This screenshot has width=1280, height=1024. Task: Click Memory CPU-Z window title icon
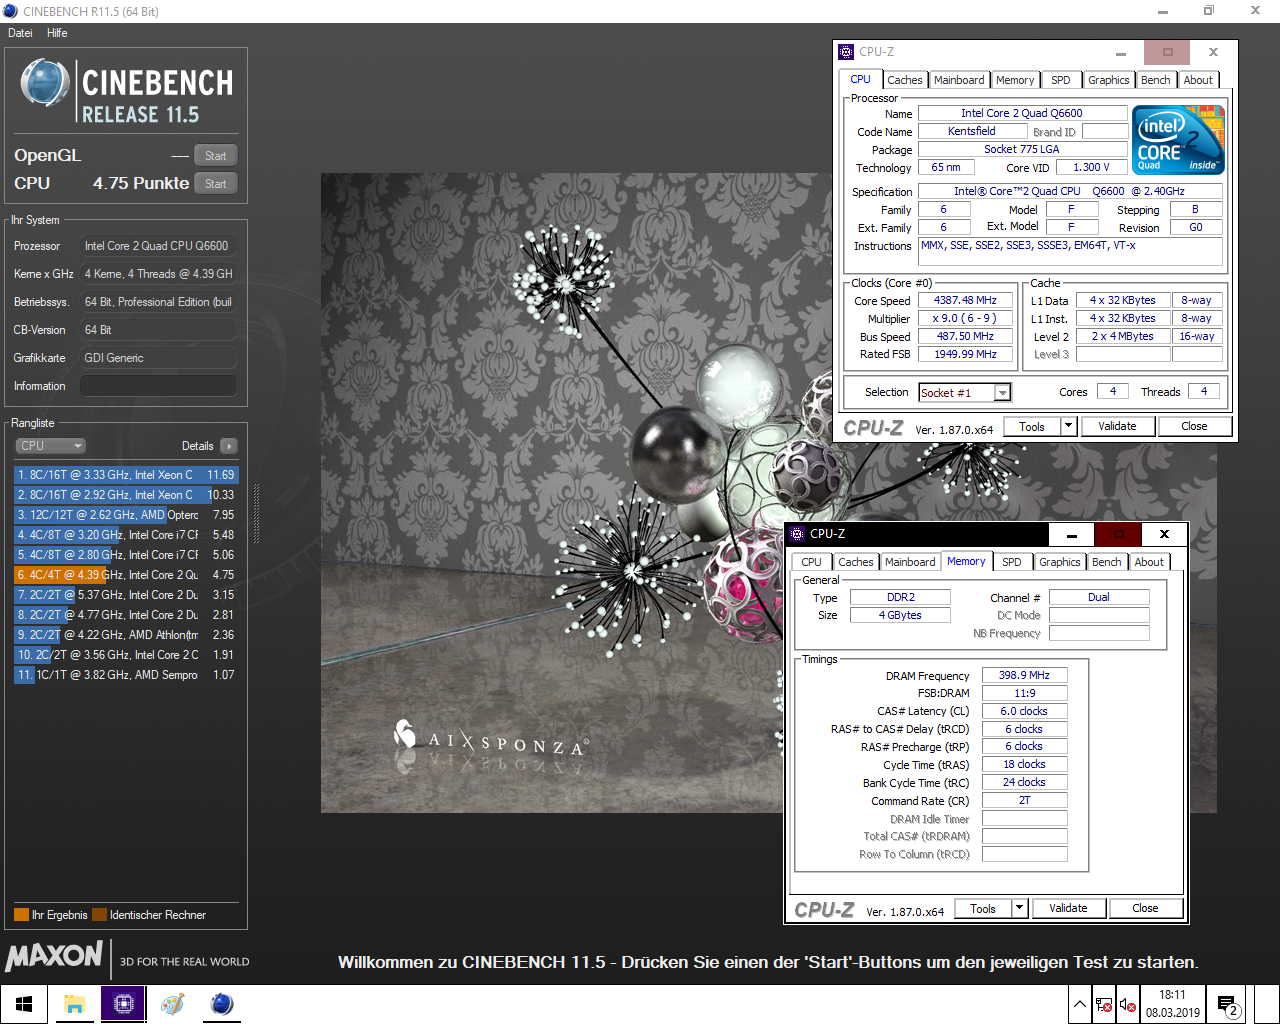tap(797, 534)
